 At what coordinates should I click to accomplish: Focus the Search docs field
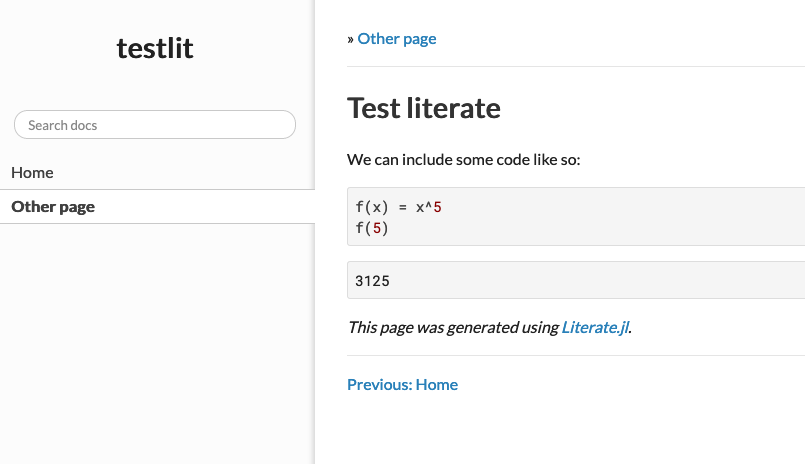[155, 125]
